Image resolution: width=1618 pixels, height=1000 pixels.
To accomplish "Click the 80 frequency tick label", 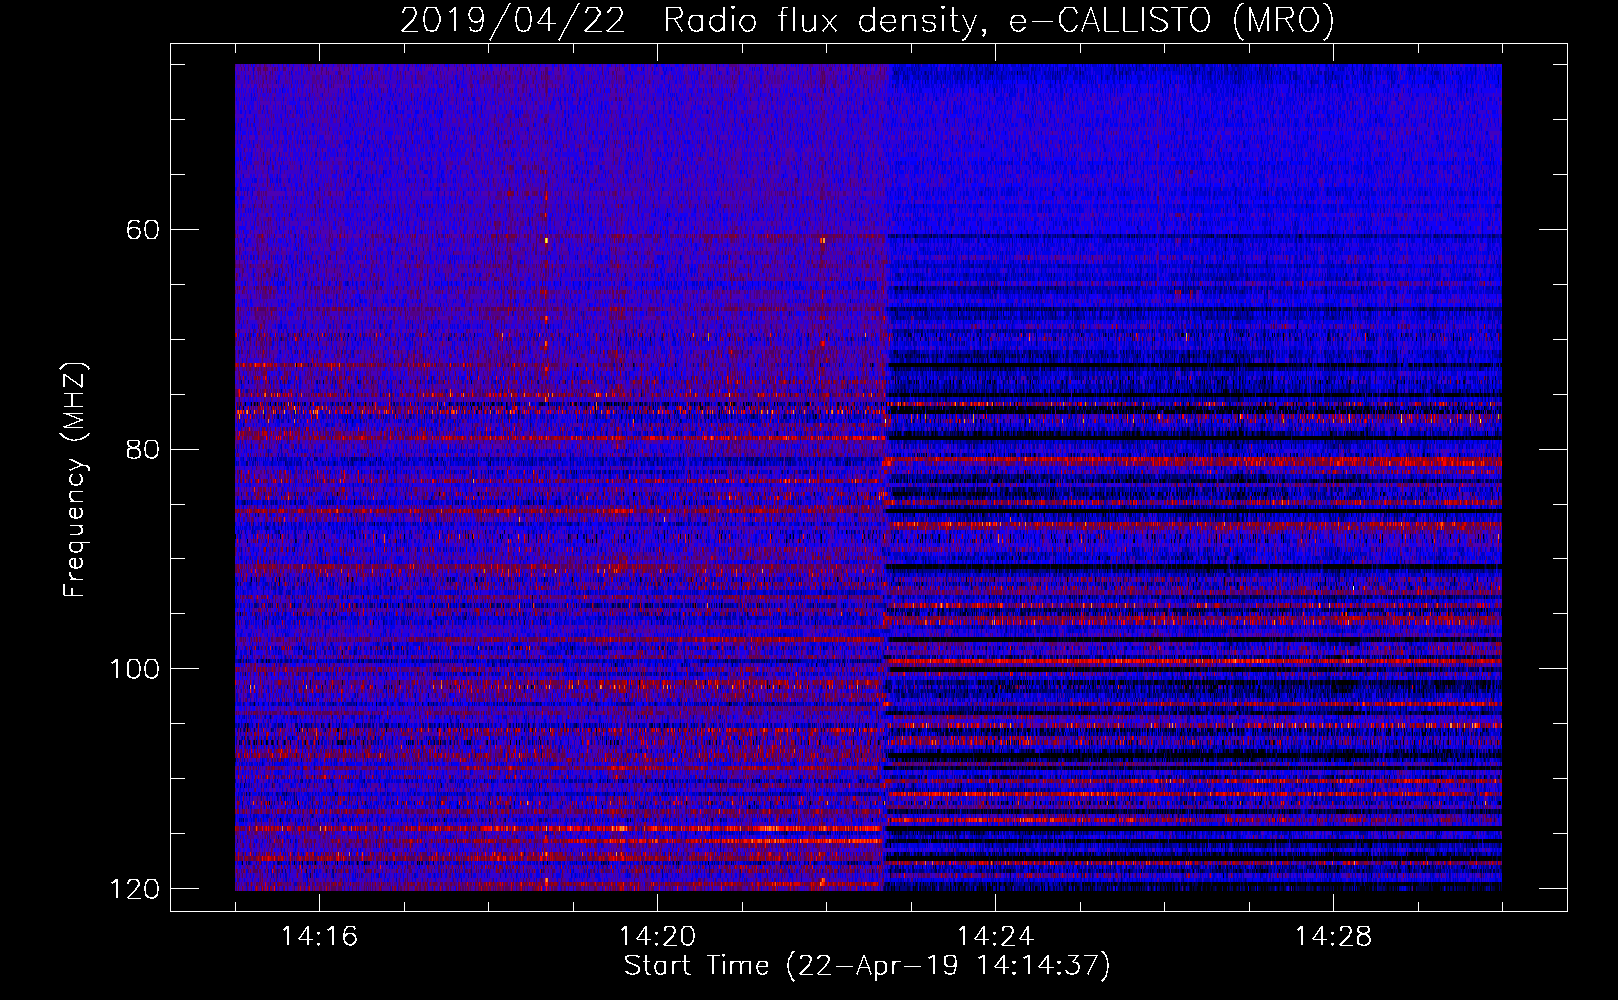I will pyautogui.click(x=143, y=449).
